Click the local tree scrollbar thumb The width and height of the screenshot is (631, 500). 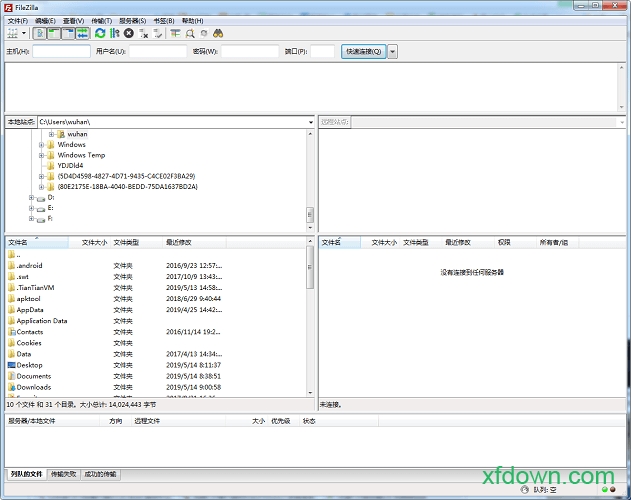coord(310,215)
